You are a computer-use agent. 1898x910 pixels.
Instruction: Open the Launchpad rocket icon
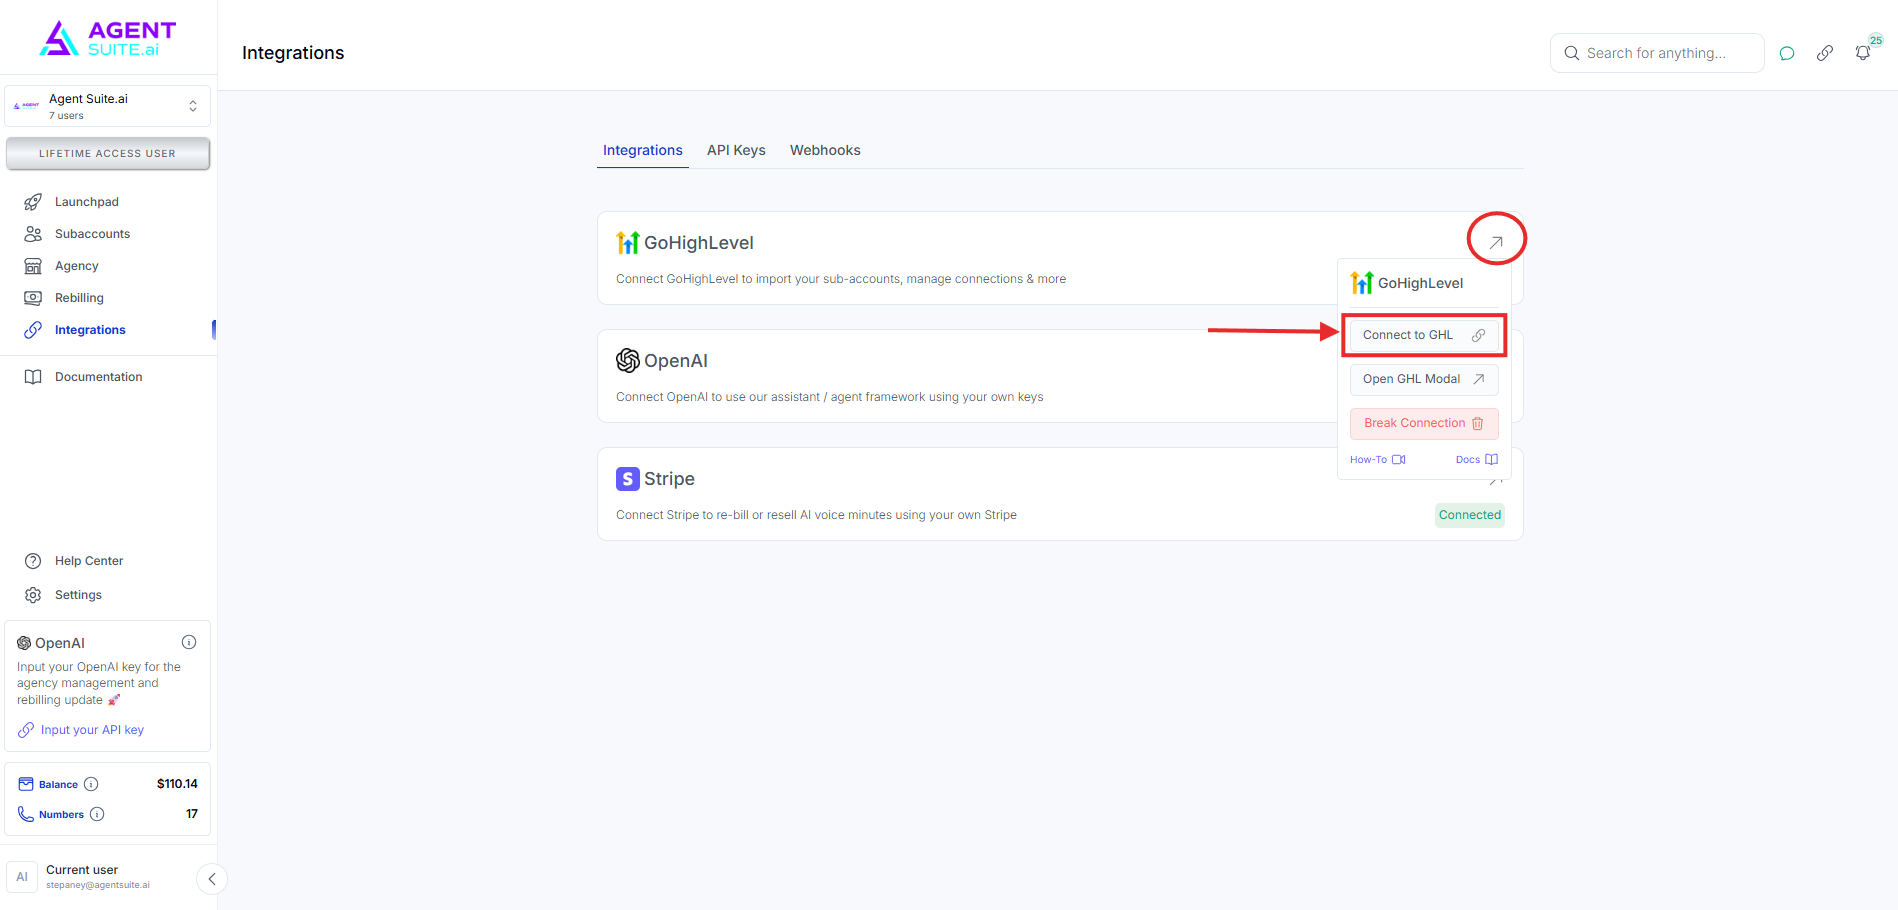coord(33,202)
